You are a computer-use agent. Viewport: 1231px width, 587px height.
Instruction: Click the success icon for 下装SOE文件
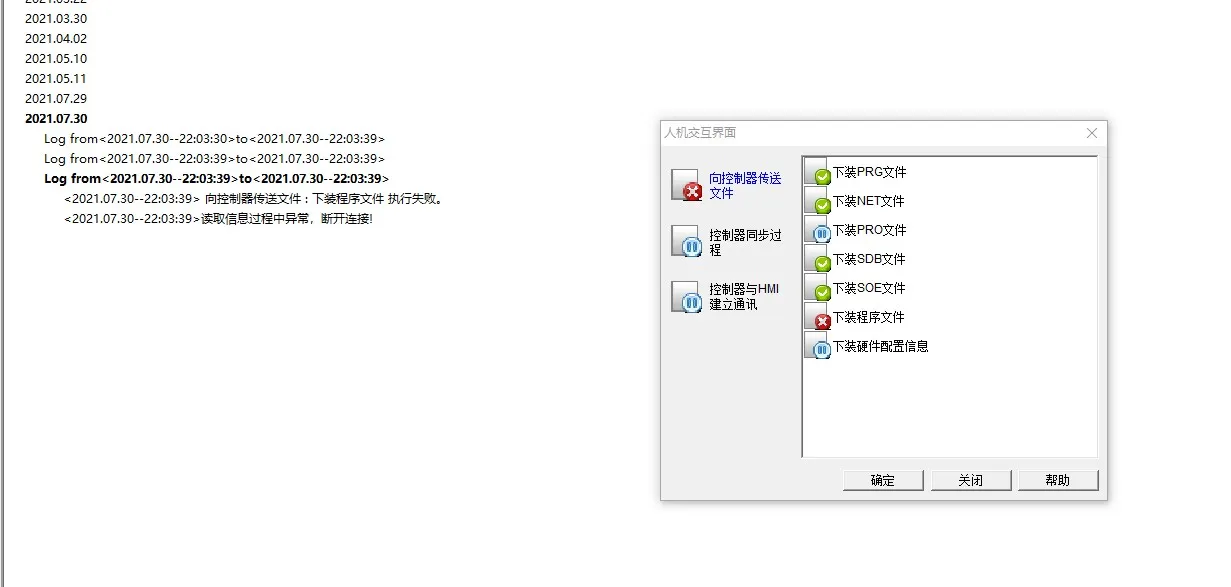pos(818,288)
